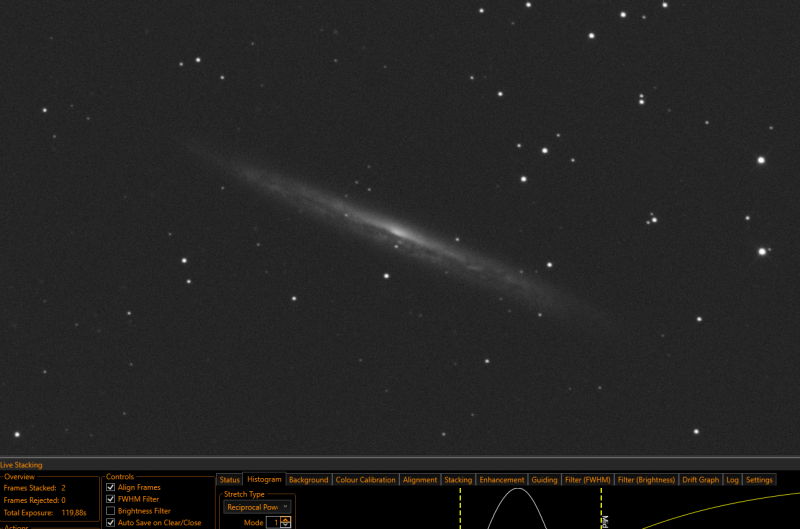
Task: Switch to the Guiding tab
Action: pos(544,480)
